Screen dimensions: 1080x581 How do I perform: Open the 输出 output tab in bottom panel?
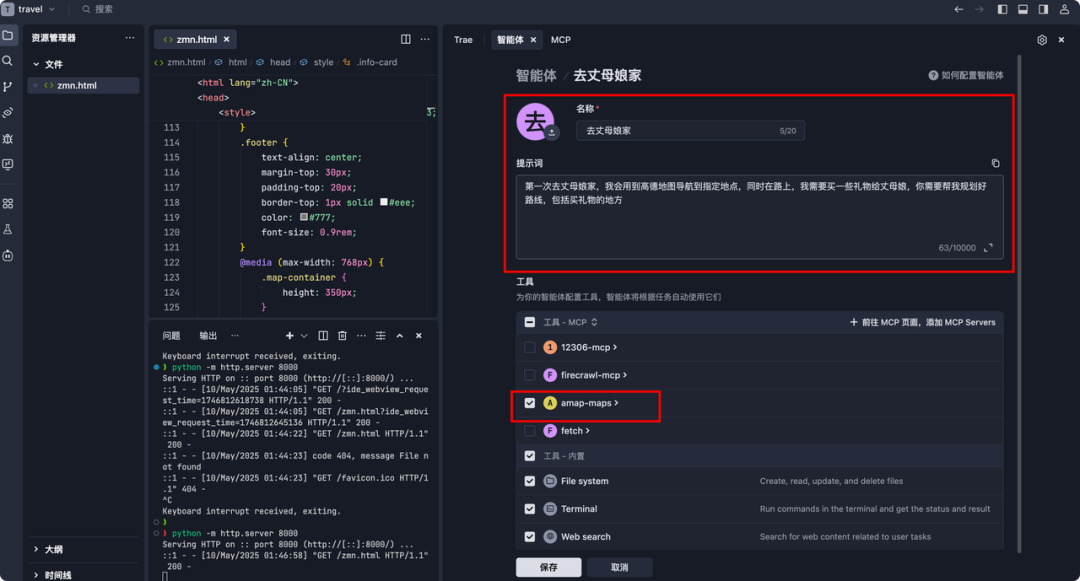click(x=208, y=336)
